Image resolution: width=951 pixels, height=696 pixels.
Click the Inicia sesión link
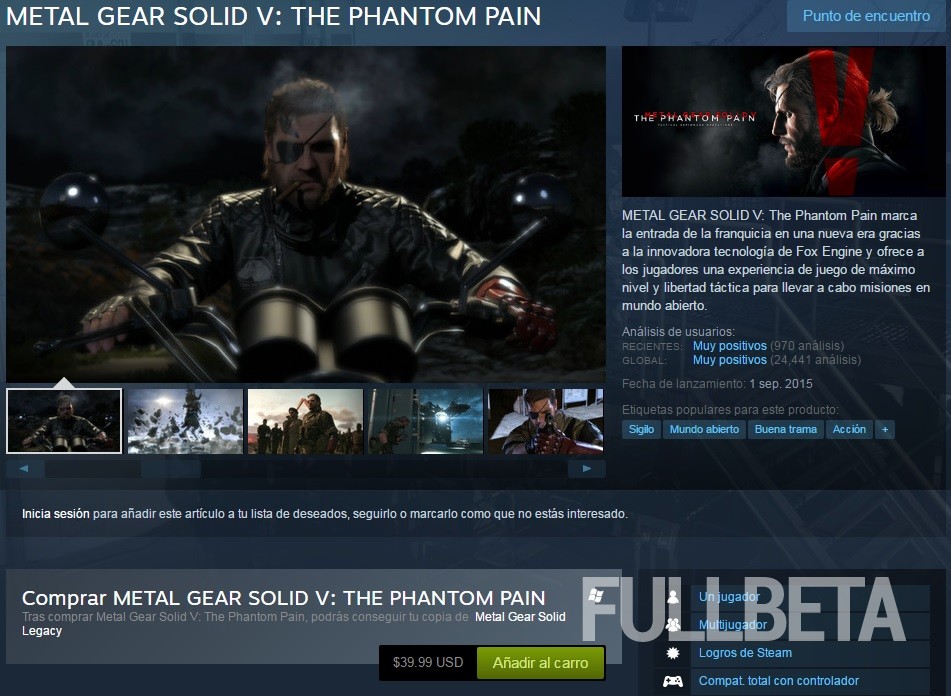click(56, 514)
